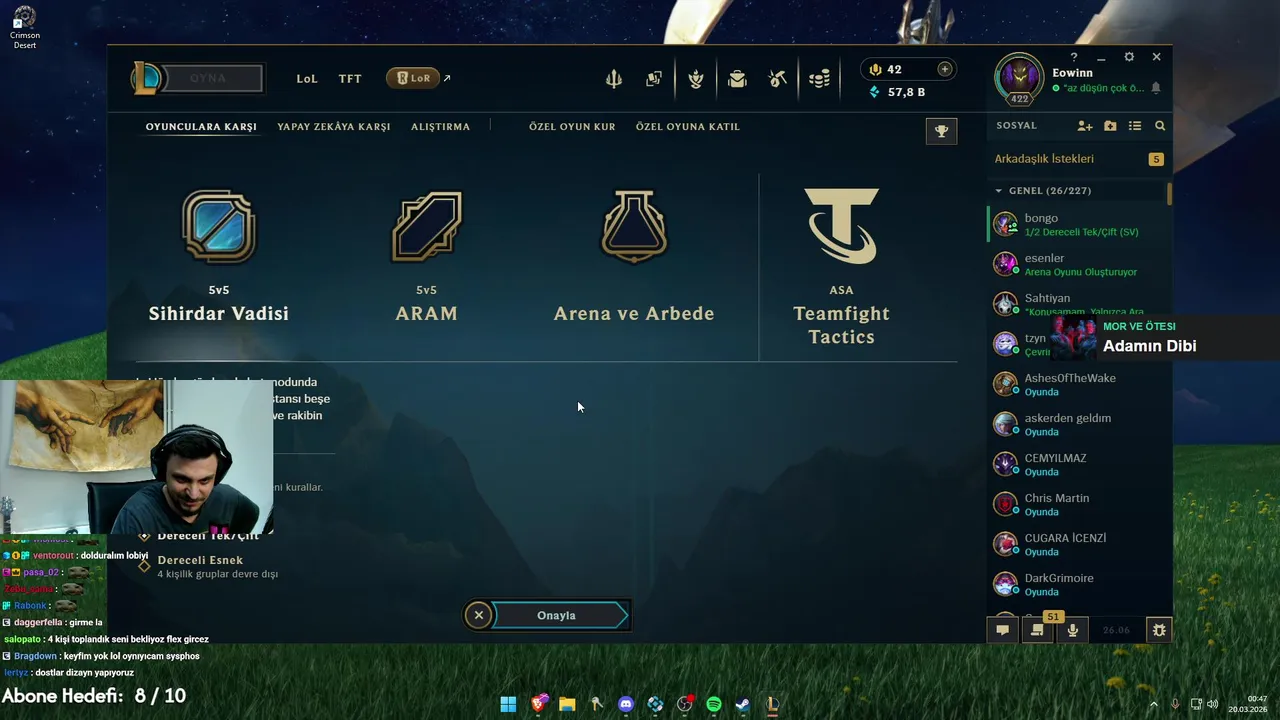Switch to Yapay Zekâya Karşı tab
The image size is (1280, 720).
pos(334,127)
